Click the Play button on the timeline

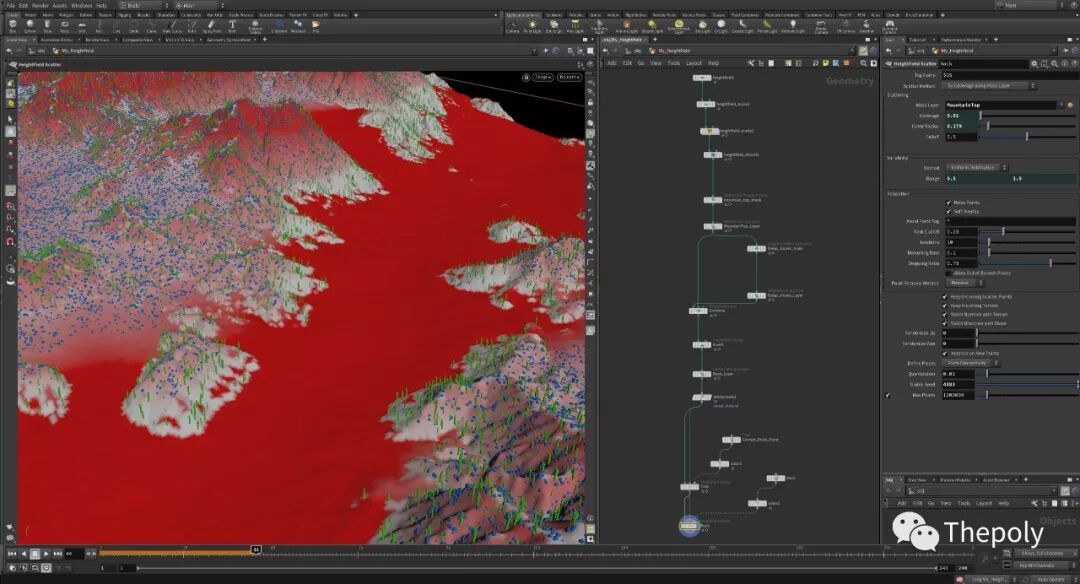[47, 553]
